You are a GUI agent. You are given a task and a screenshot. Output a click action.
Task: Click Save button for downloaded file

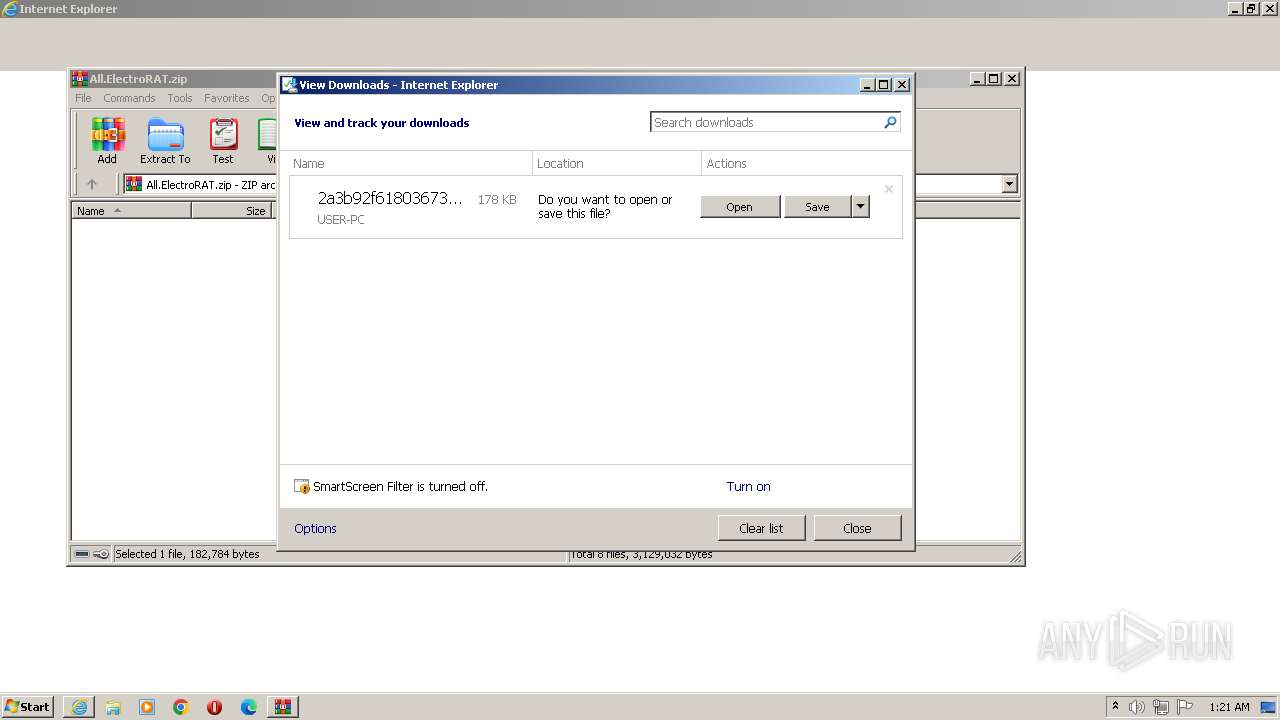[817, 207]
